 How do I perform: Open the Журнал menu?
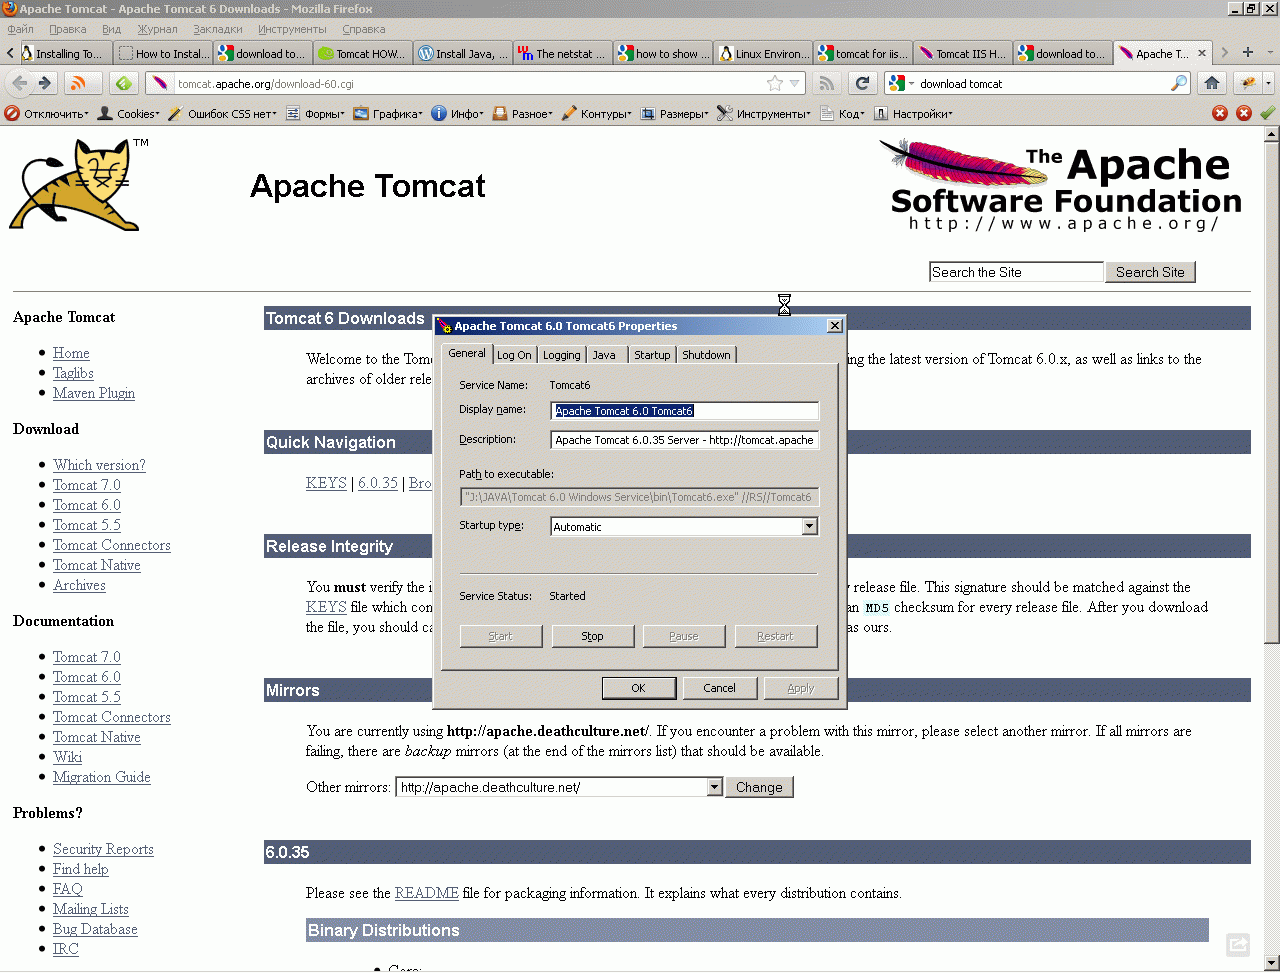(x=157, y=29)
